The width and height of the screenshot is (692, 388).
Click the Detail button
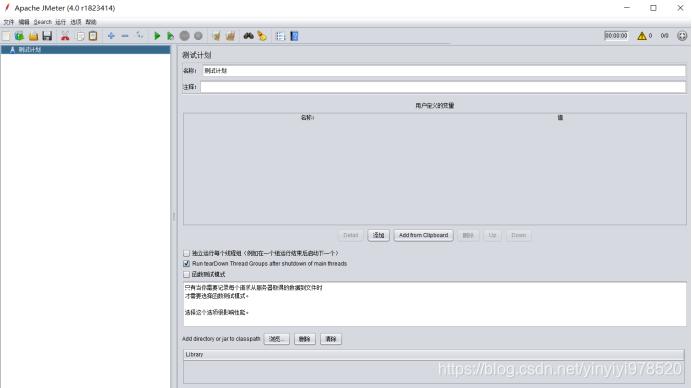click(351, 235)
